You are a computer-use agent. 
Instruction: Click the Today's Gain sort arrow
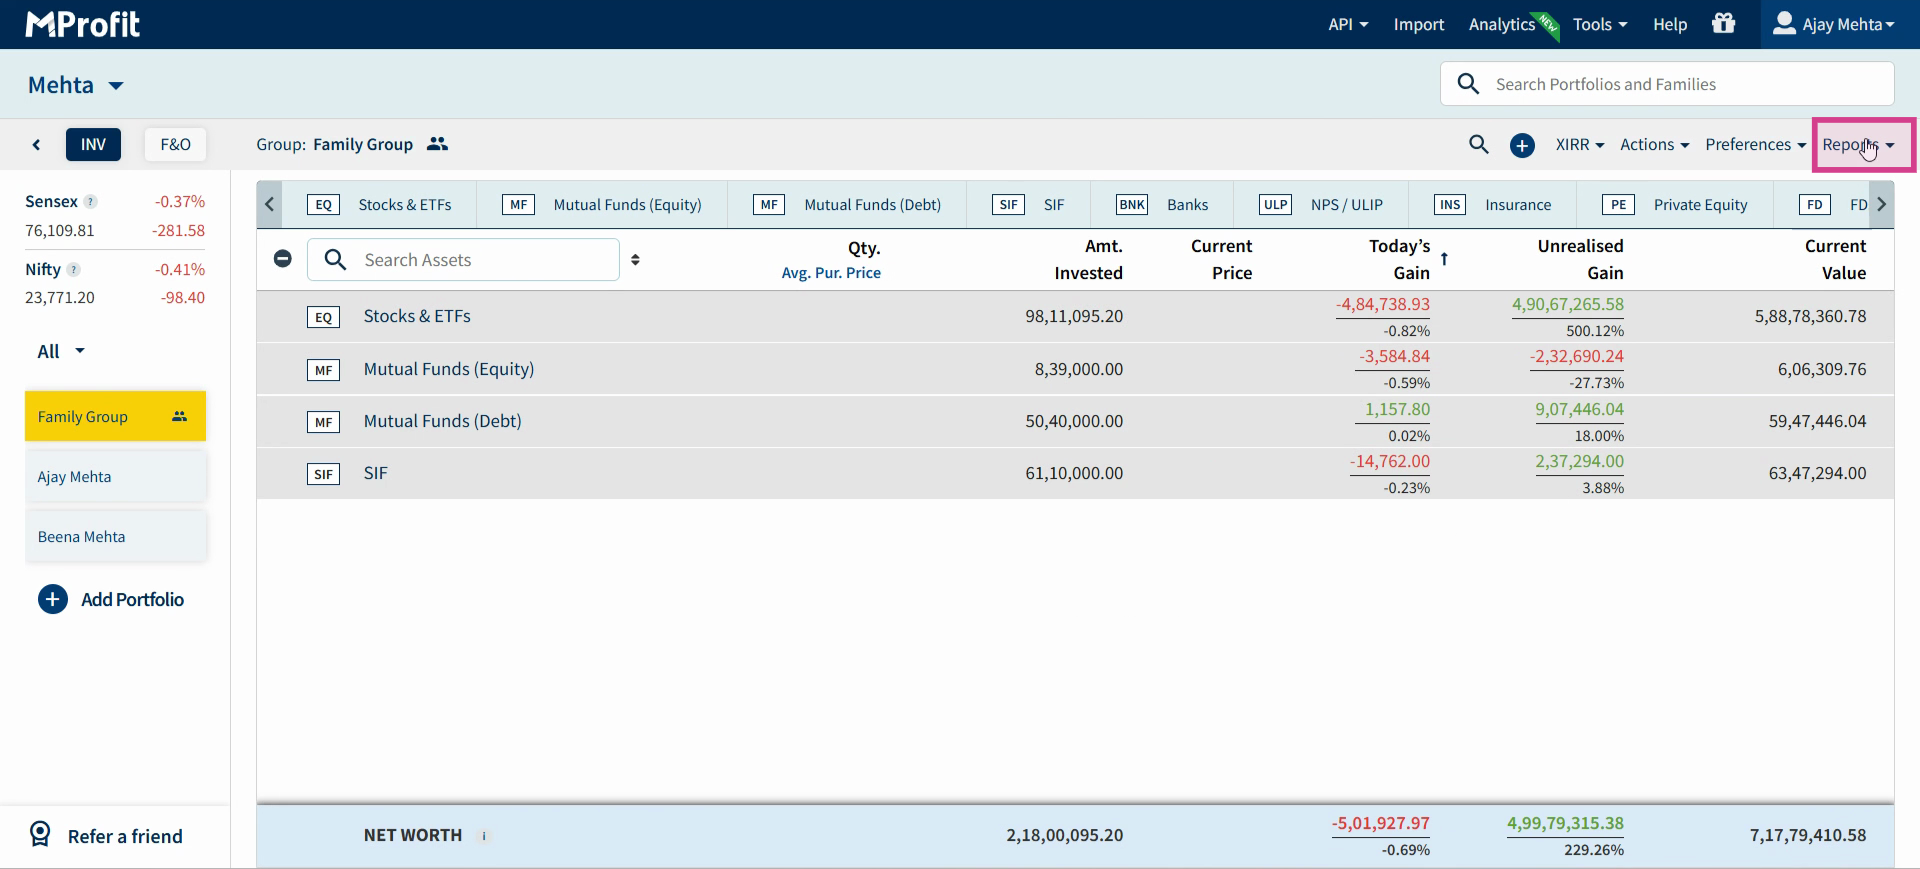click(1444, 259)
